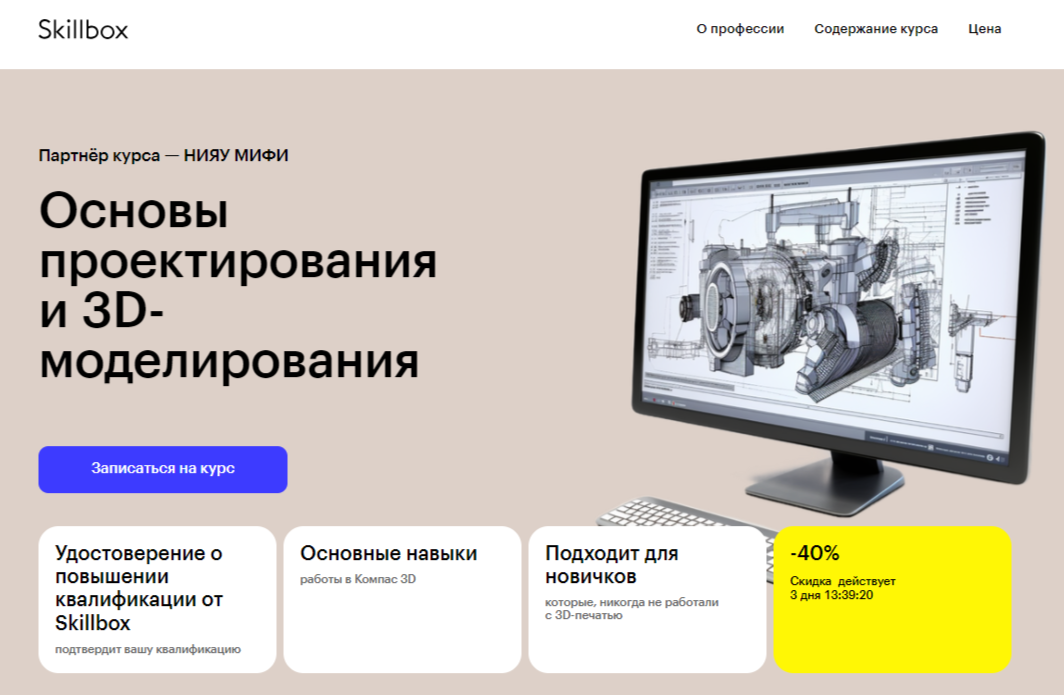Open the 'Цена' navigation link
Screen dimensions: 1064x695
[985, 29]
